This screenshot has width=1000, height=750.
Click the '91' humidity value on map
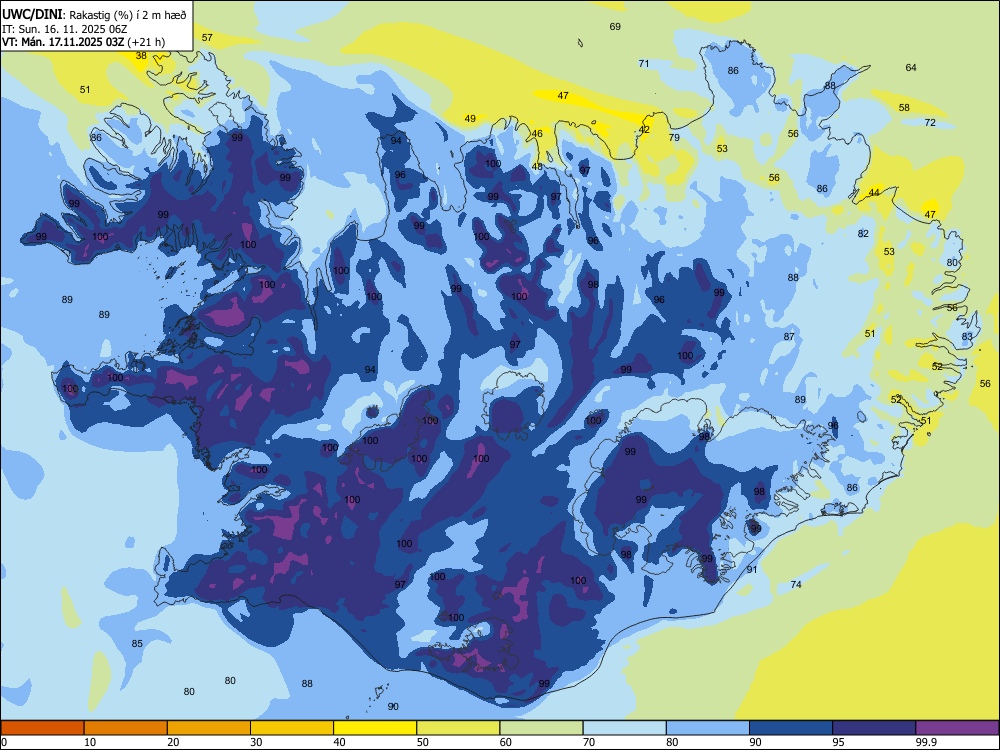coord(752,570)
